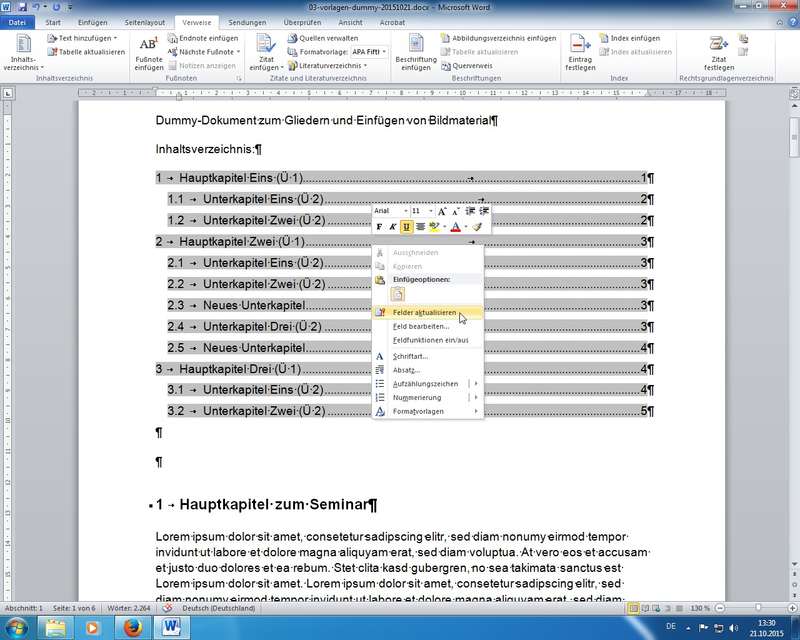Viewport: 800px width, 640px height.
Task: Choose Feld bearbeiten... in context menu
Action: tap(428, 326)
